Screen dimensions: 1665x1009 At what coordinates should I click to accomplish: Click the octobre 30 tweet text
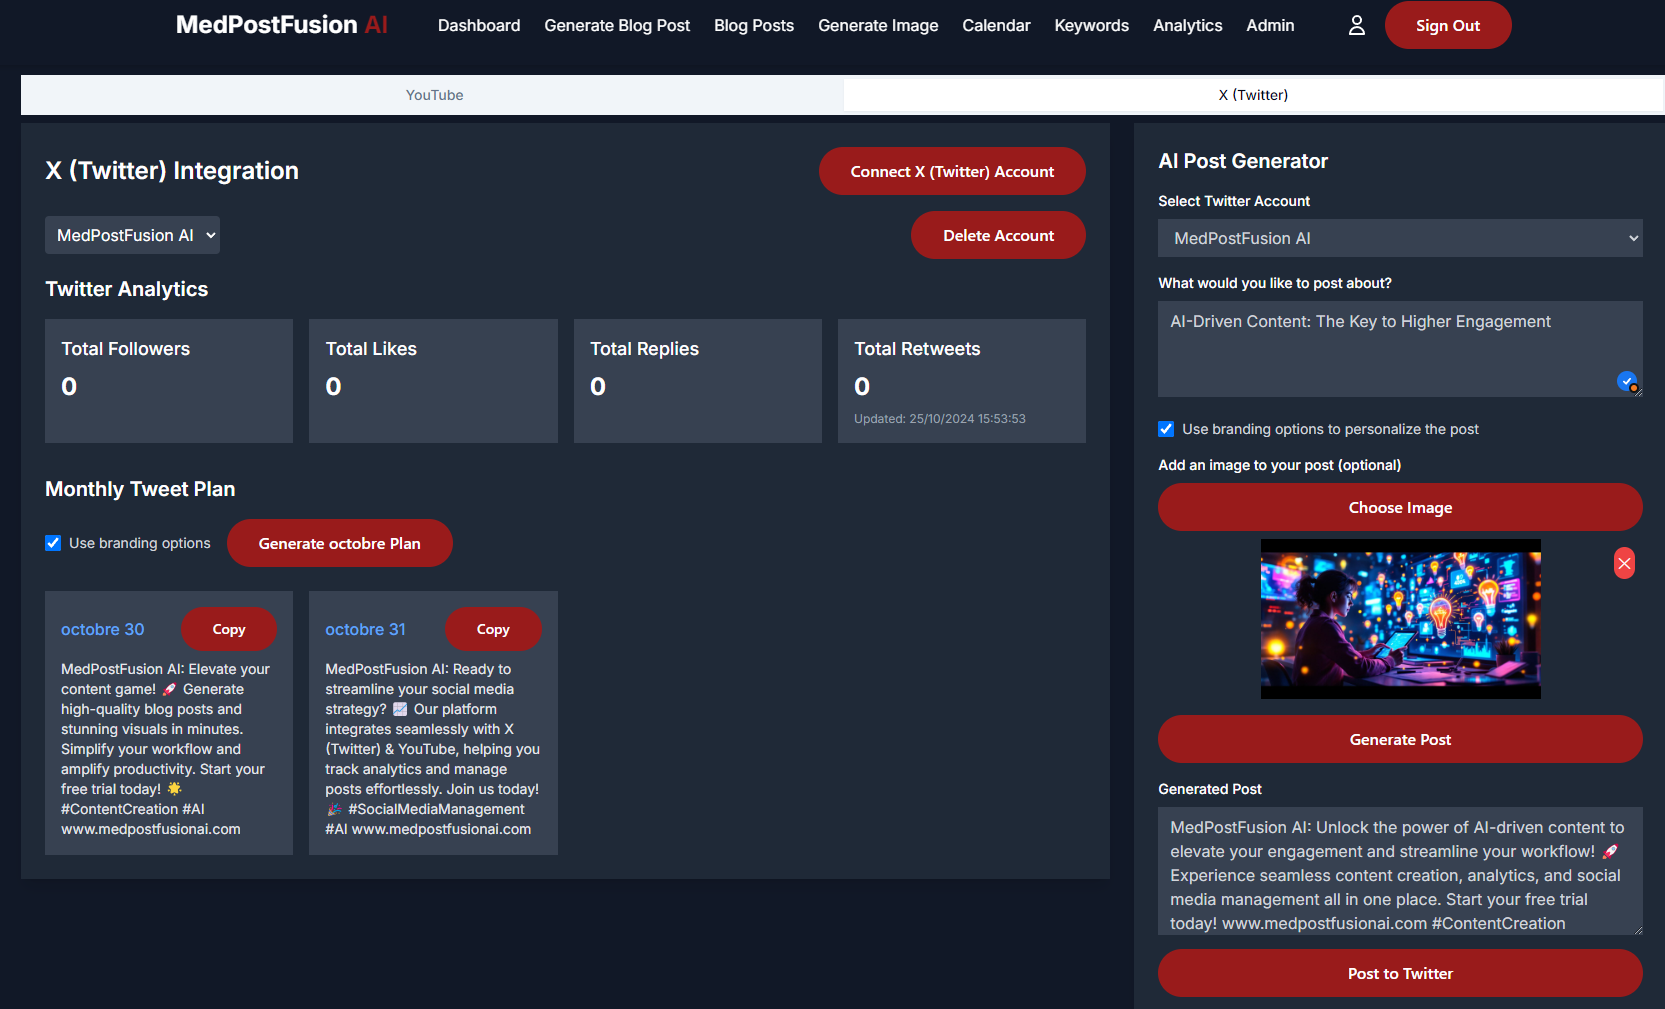[x=166, y=749]
